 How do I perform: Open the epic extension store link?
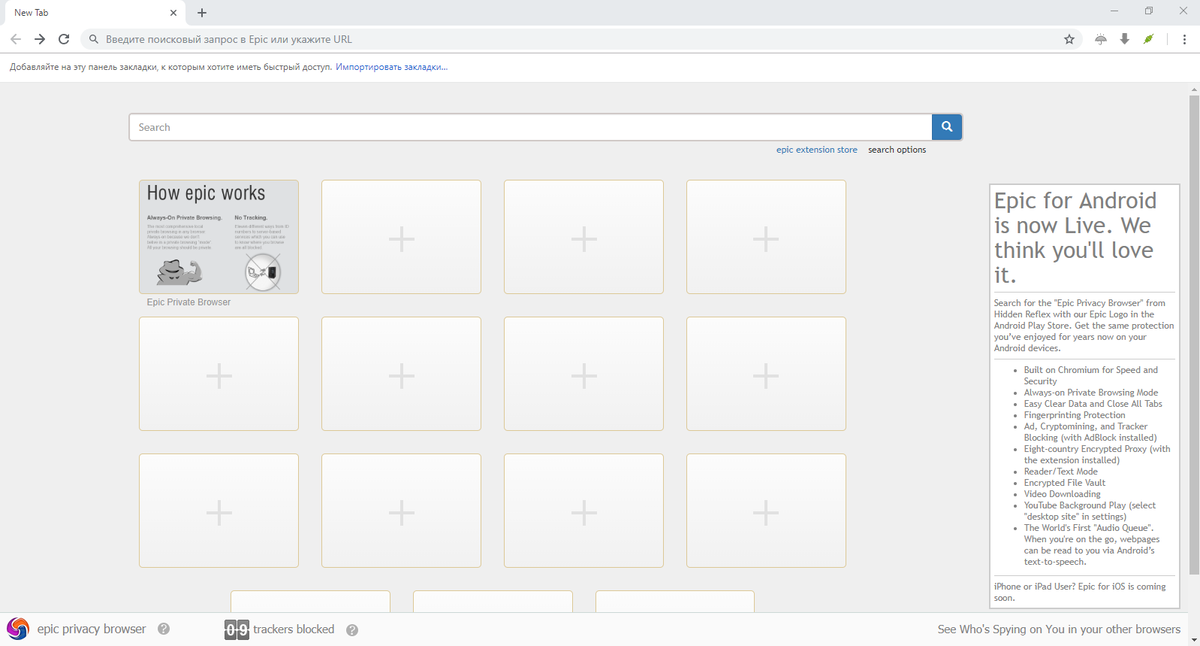click(817, 150)
